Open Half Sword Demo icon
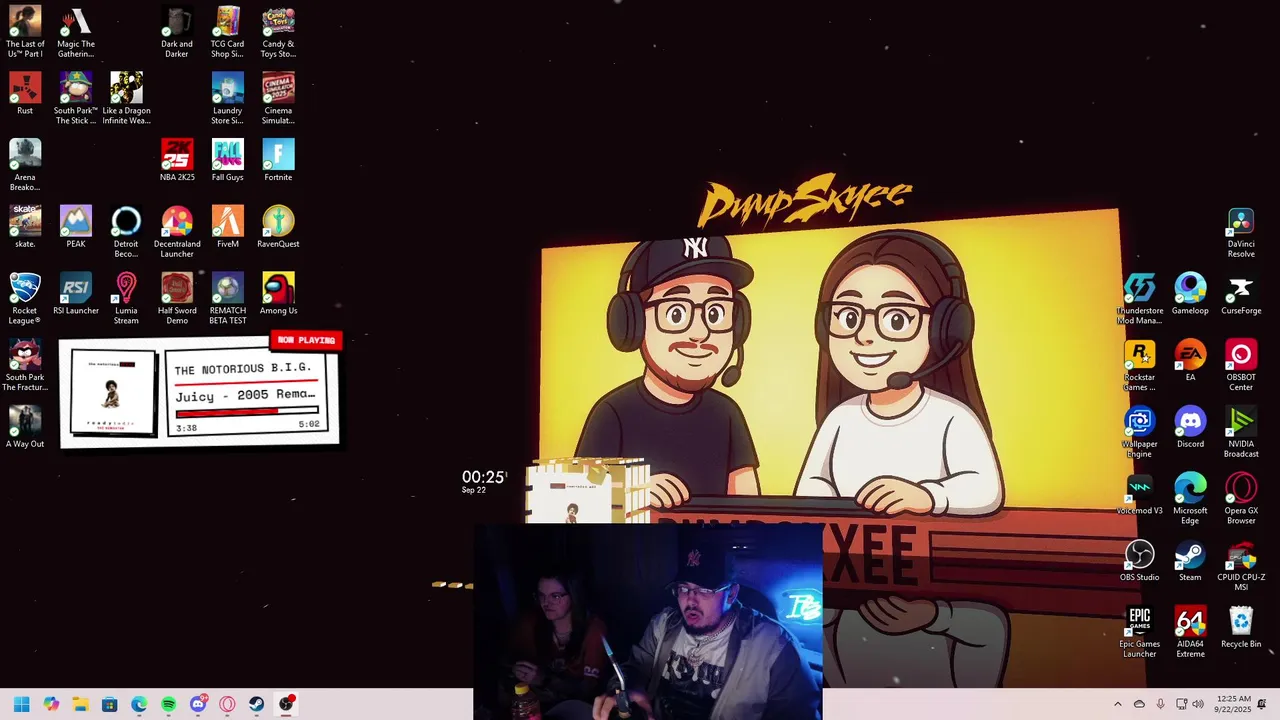The image size is (1280, 720). [177, 298]
